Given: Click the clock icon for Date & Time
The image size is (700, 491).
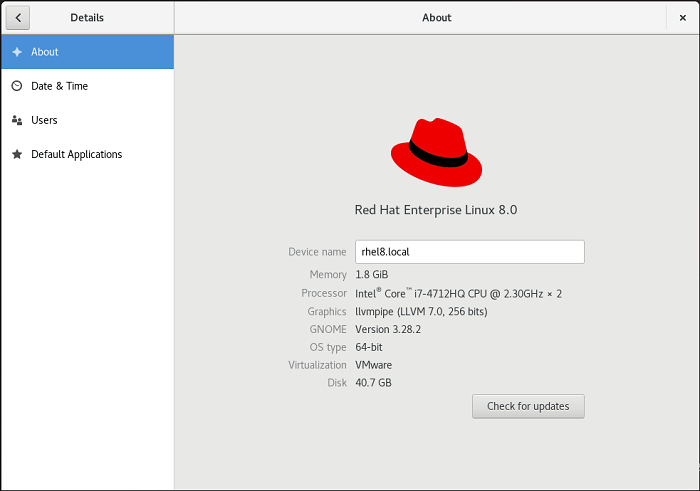Looking at the screenshot, I should pos(17,86).
